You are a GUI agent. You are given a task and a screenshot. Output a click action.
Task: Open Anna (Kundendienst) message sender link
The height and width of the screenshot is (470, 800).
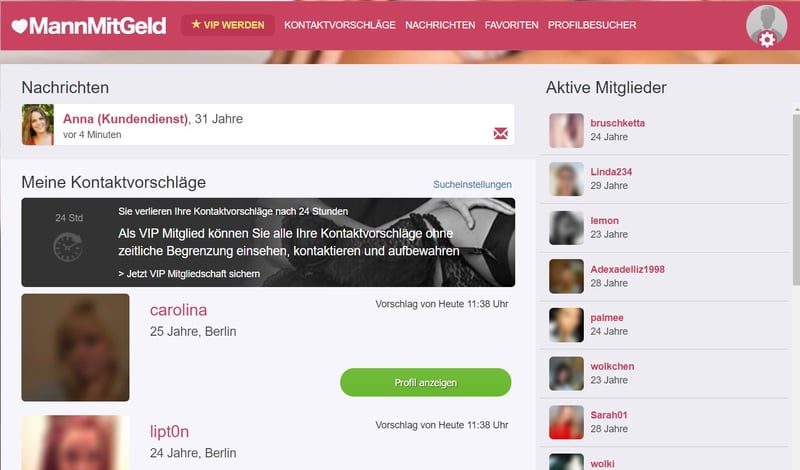(x=126, y=119)
